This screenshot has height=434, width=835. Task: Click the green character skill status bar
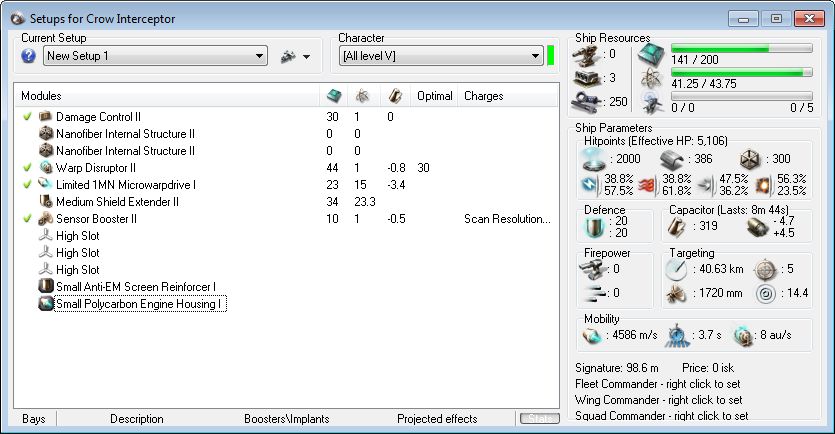[550, 56]
